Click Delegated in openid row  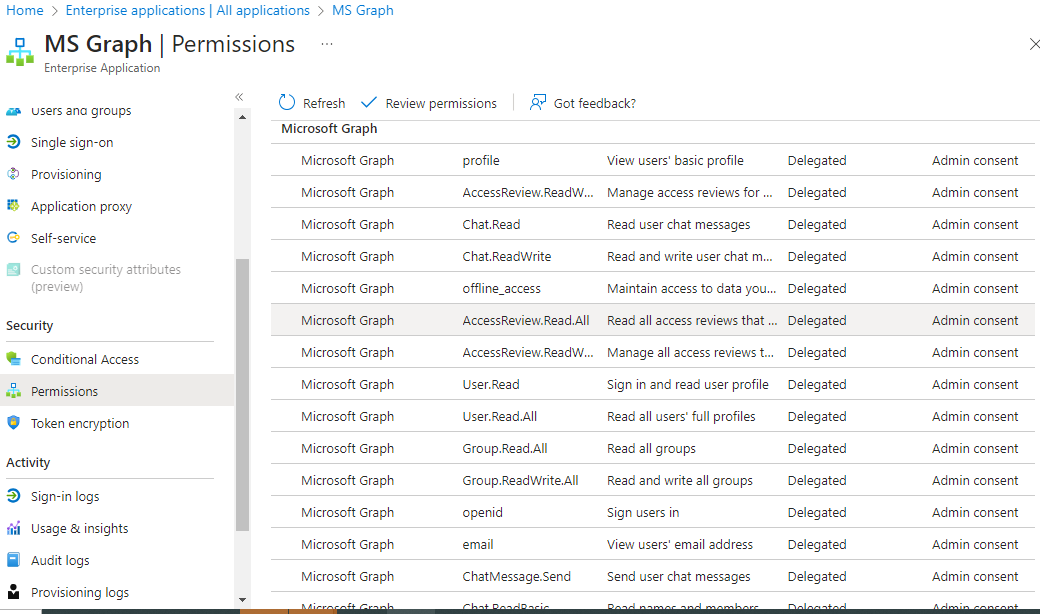click(816, 513)
